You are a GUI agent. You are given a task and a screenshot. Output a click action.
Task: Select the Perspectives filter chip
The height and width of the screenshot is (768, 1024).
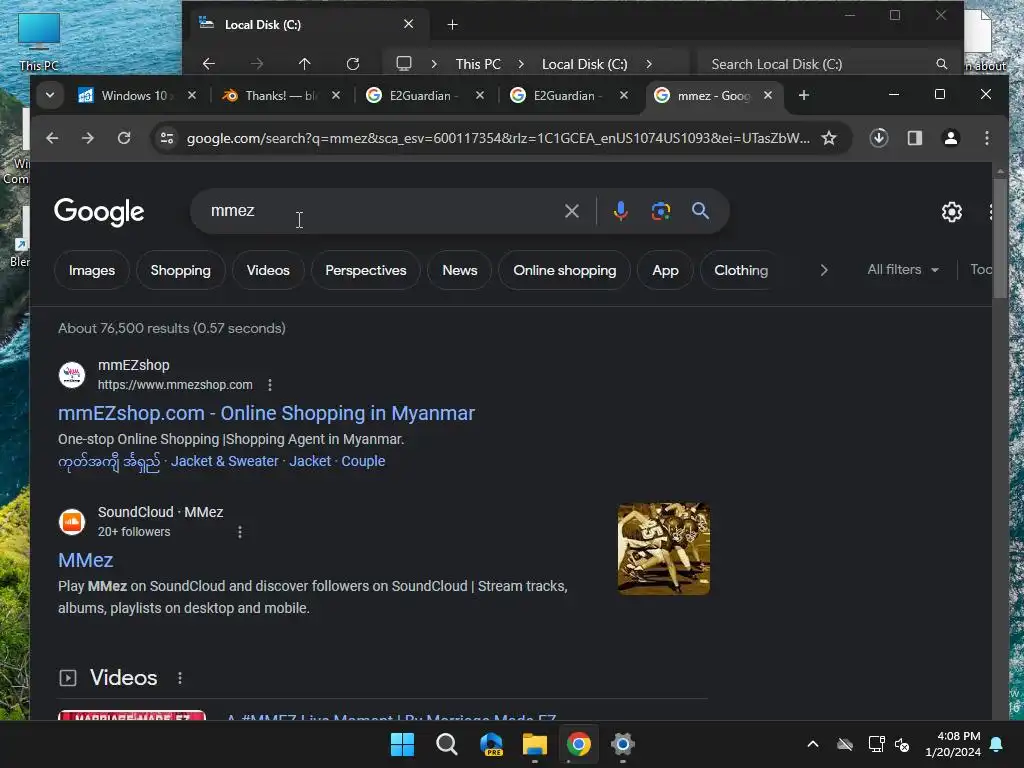coord(365,270)
